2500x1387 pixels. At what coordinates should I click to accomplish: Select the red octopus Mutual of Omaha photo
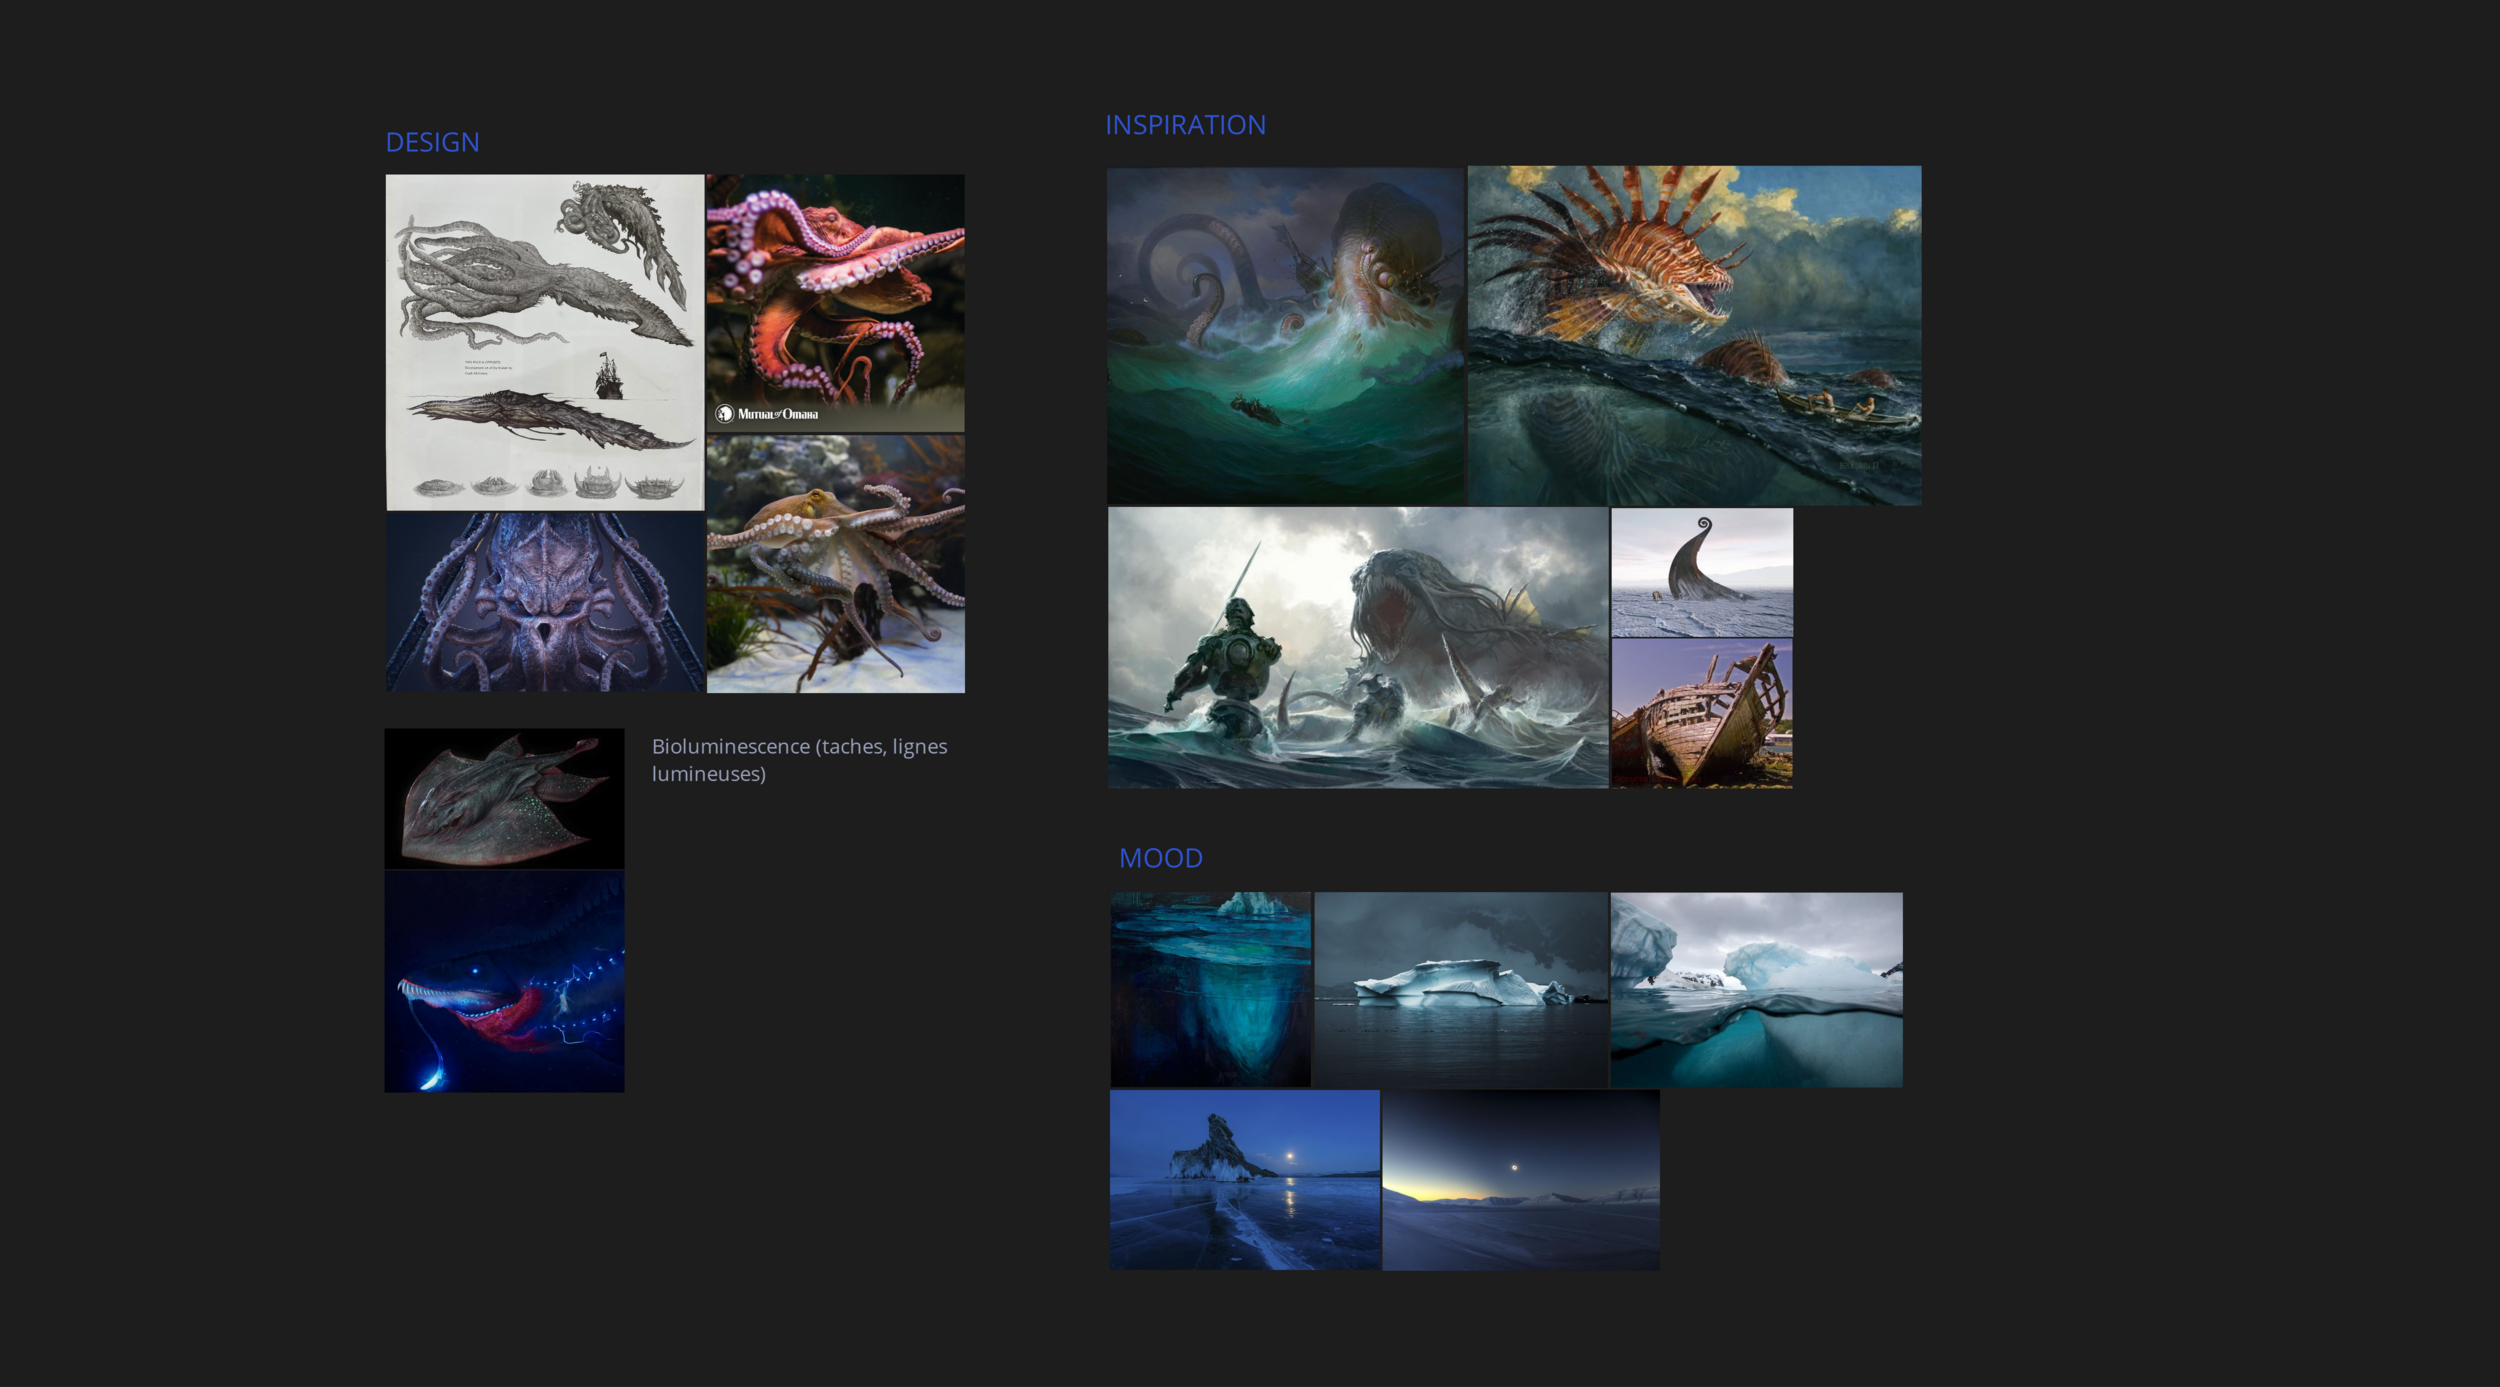point(835,290)
